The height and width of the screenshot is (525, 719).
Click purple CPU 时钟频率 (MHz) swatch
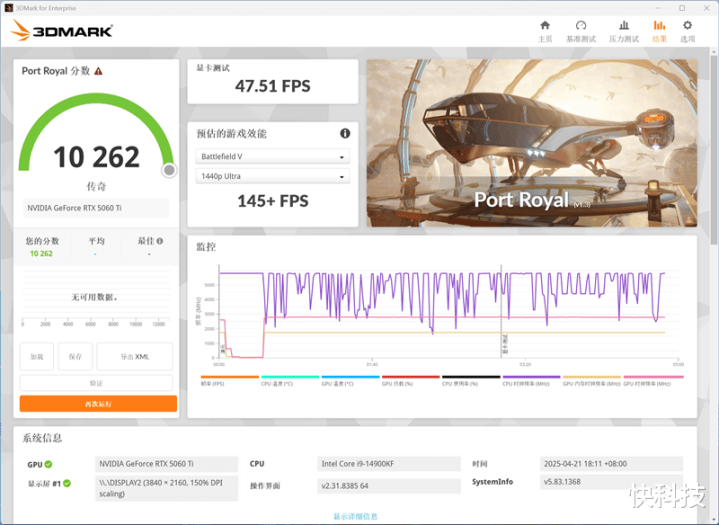coord(531,377)
